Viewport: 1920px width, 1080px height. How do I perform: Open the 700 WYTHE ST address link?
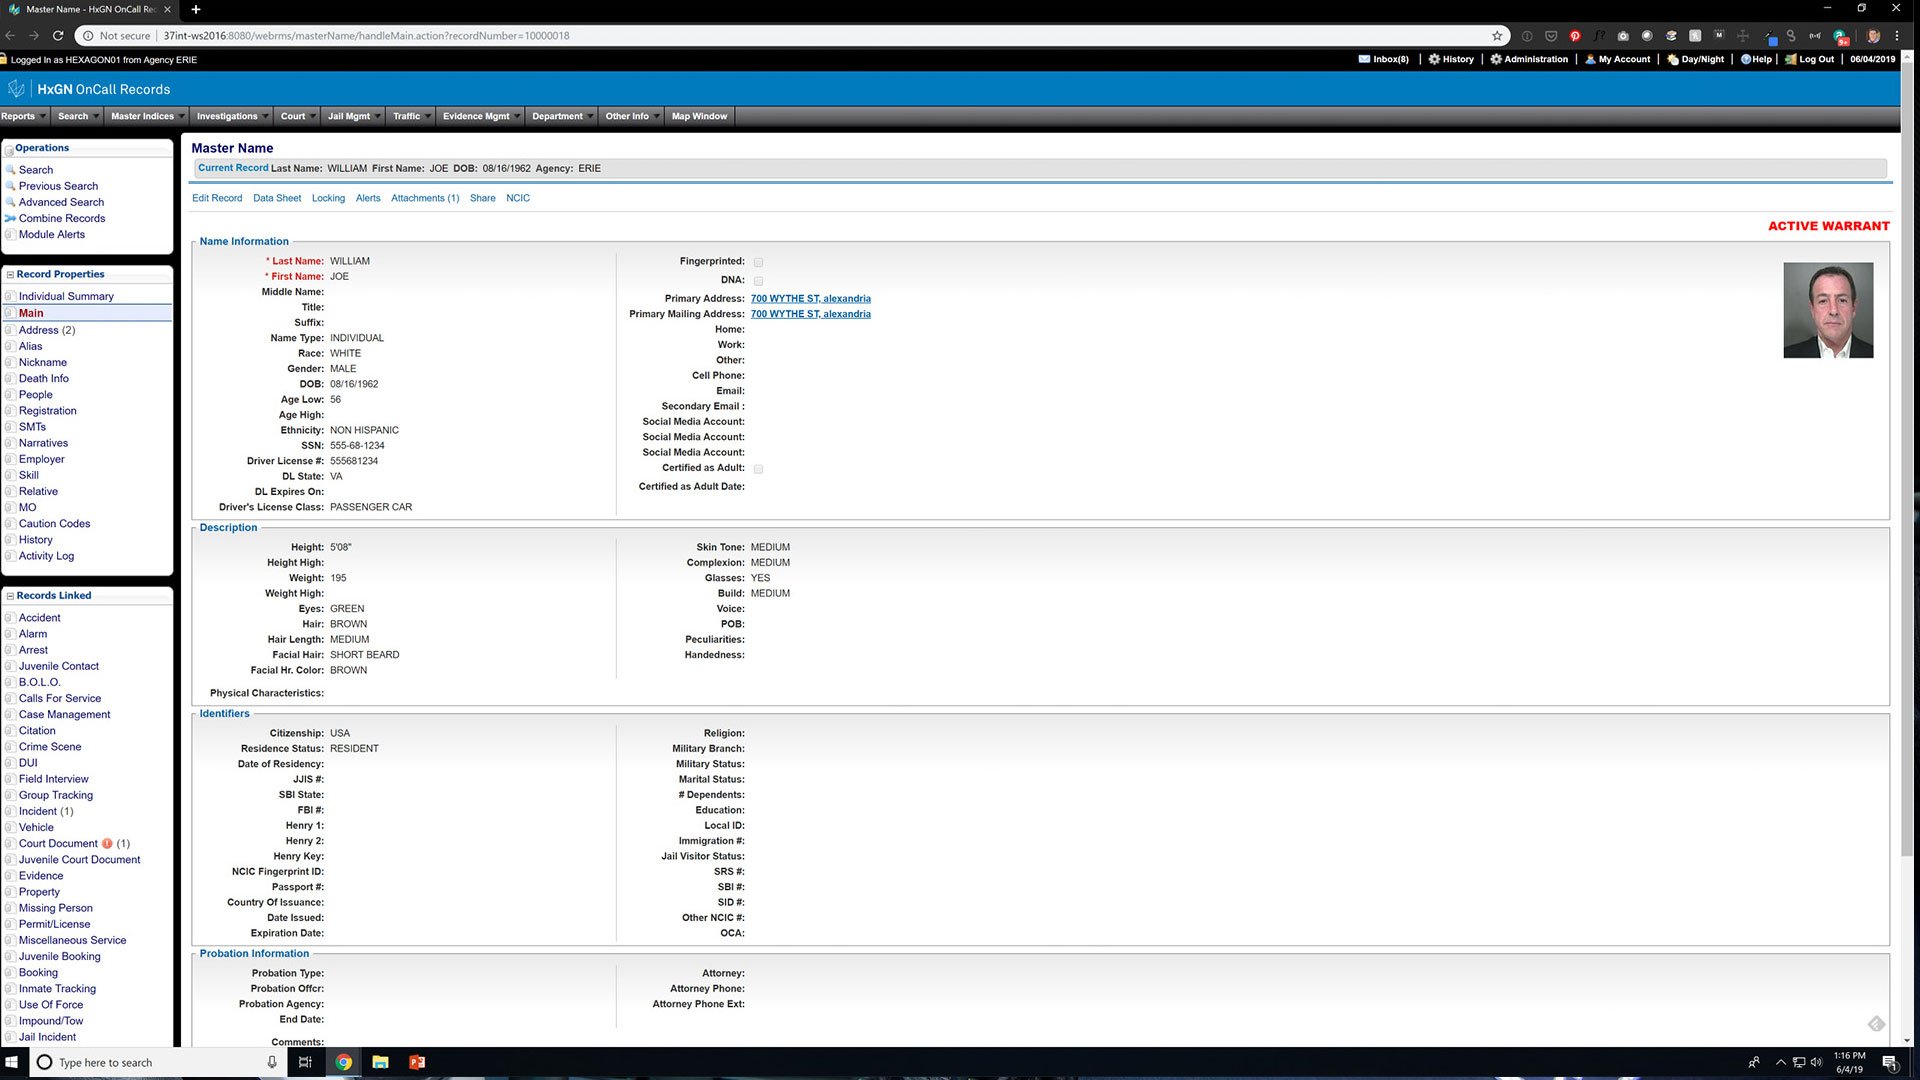[x=810, y=298]
